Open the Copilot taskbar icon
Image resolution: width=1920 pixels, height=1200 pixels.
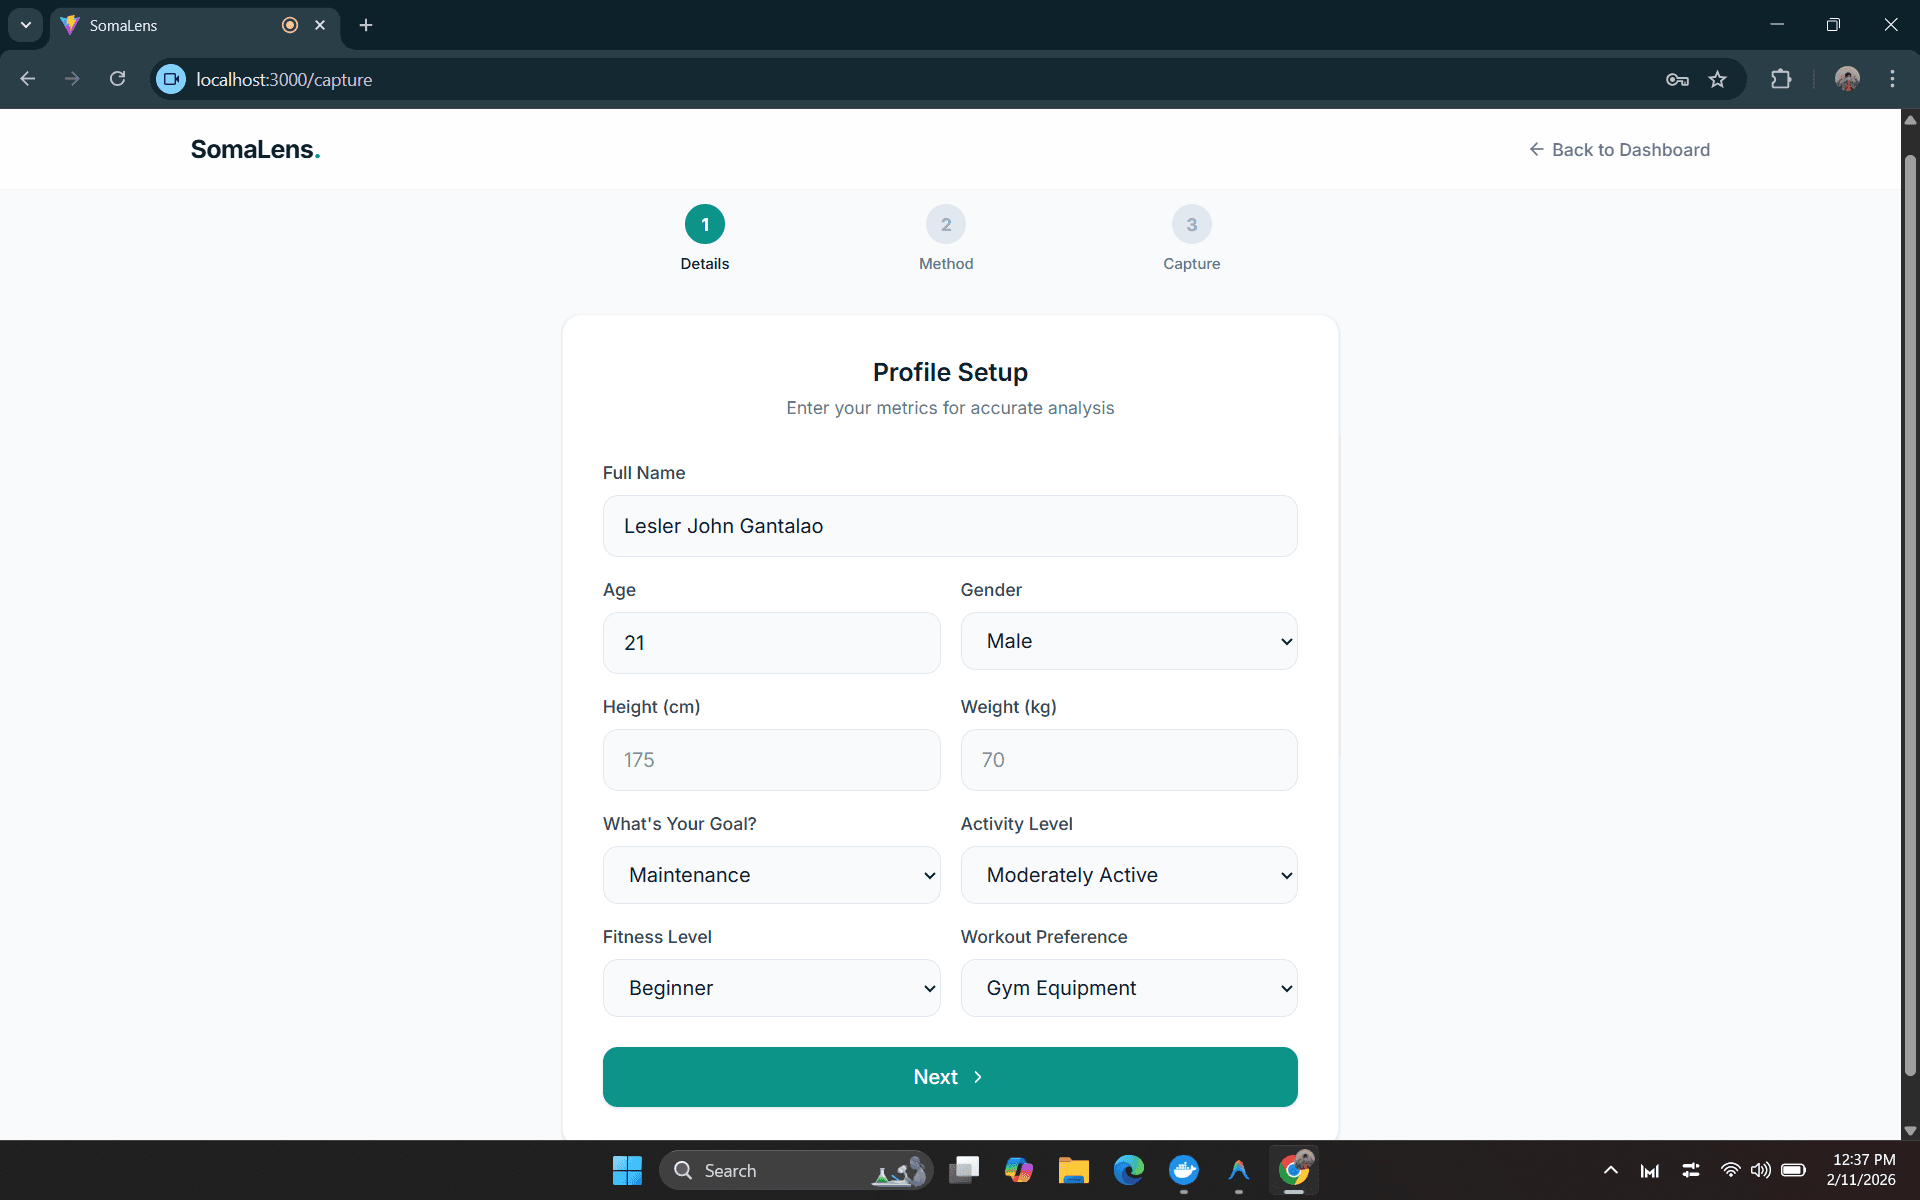point(1018,1170)
